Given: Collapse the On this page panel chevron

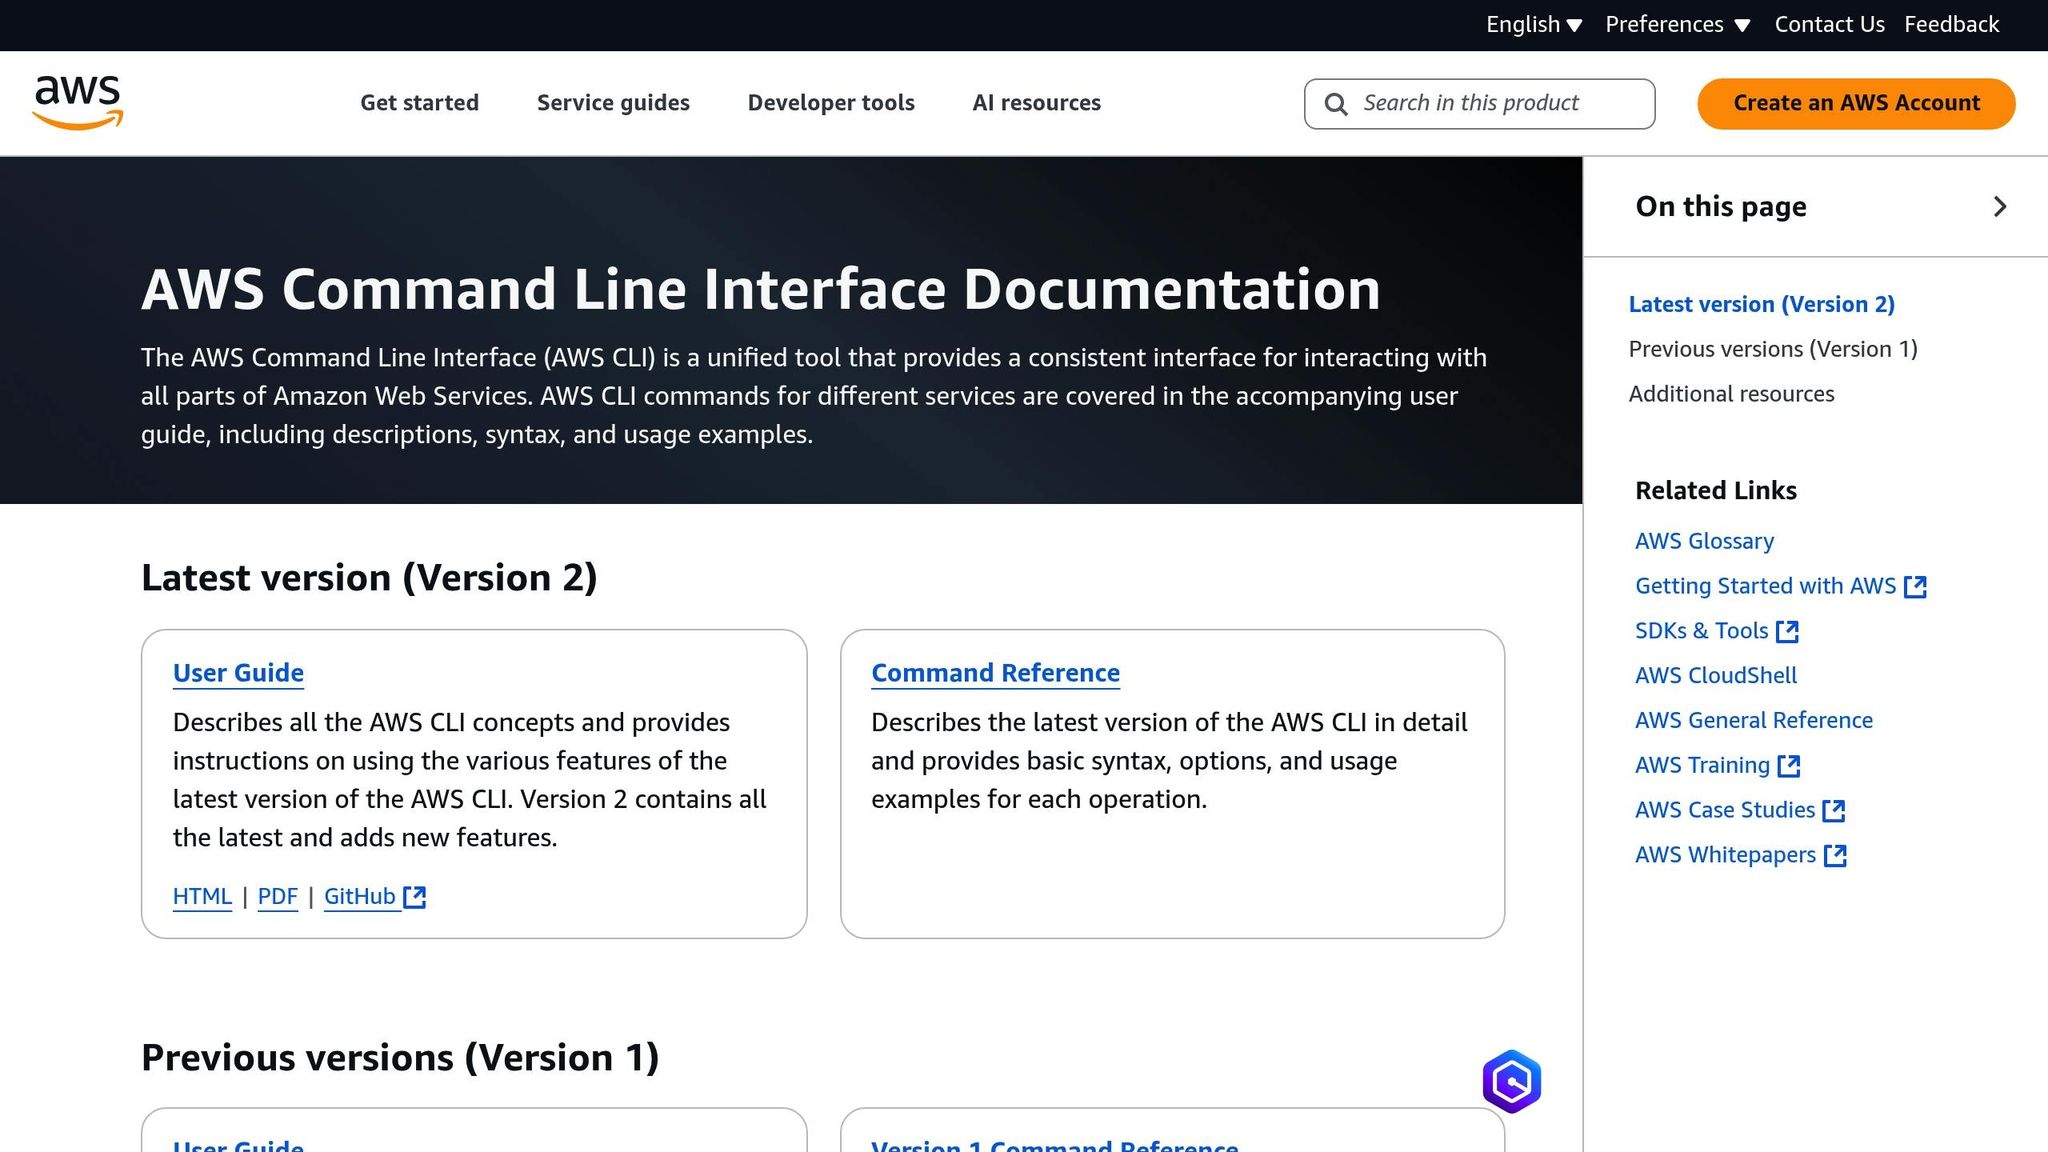Looking at the screenshot, I should 2000,207.
